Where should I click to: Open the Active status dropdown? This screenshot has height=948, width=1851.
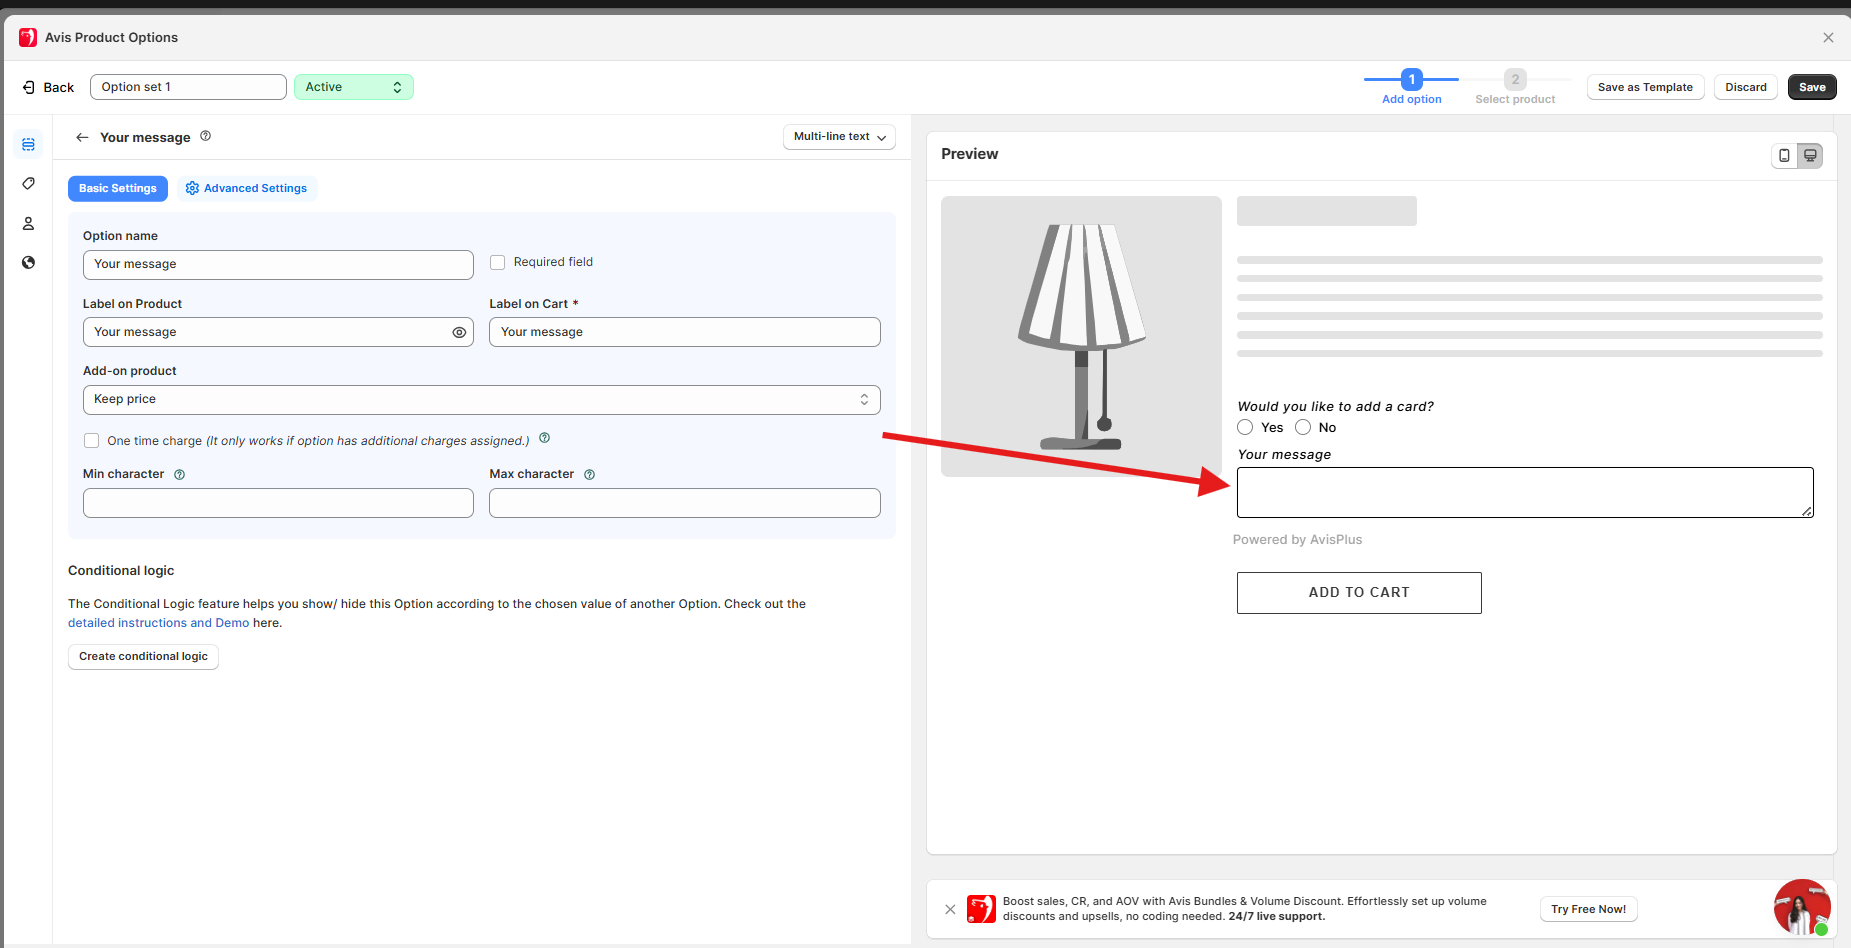(353, 87)
